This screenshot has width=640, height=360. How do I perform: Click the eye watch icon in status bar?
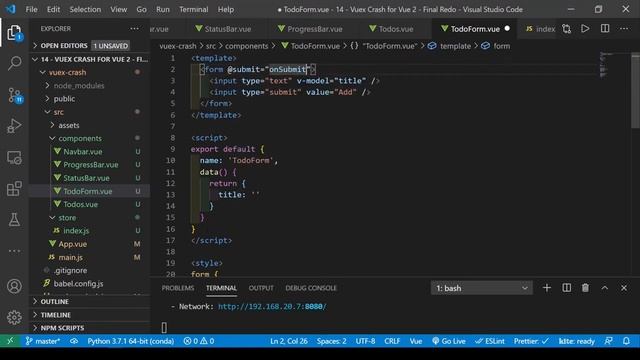[74, 341]
